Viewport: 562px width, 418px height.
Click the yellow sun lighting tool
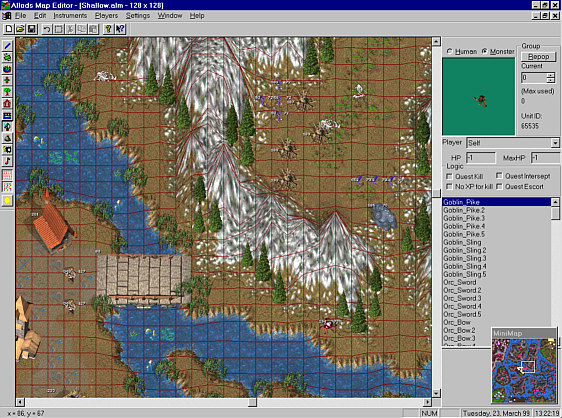tap(7, 200)
